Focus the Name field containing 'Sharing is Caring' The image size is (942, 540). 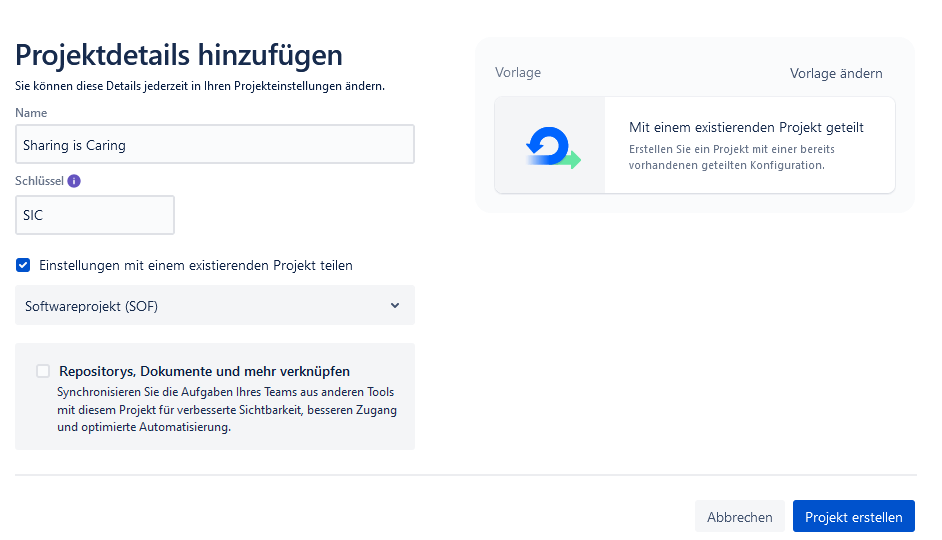(214, 145)
